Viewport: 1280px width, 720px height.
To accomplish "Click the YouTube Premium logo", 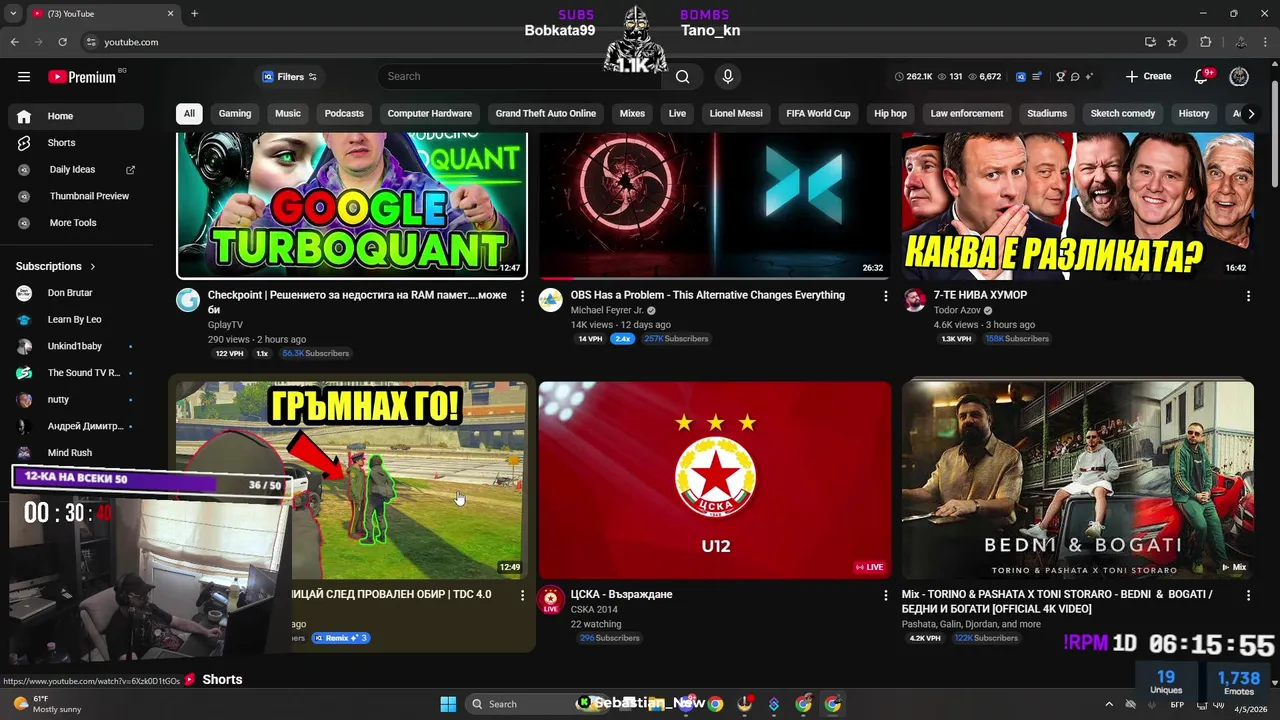I will (82, 77).
